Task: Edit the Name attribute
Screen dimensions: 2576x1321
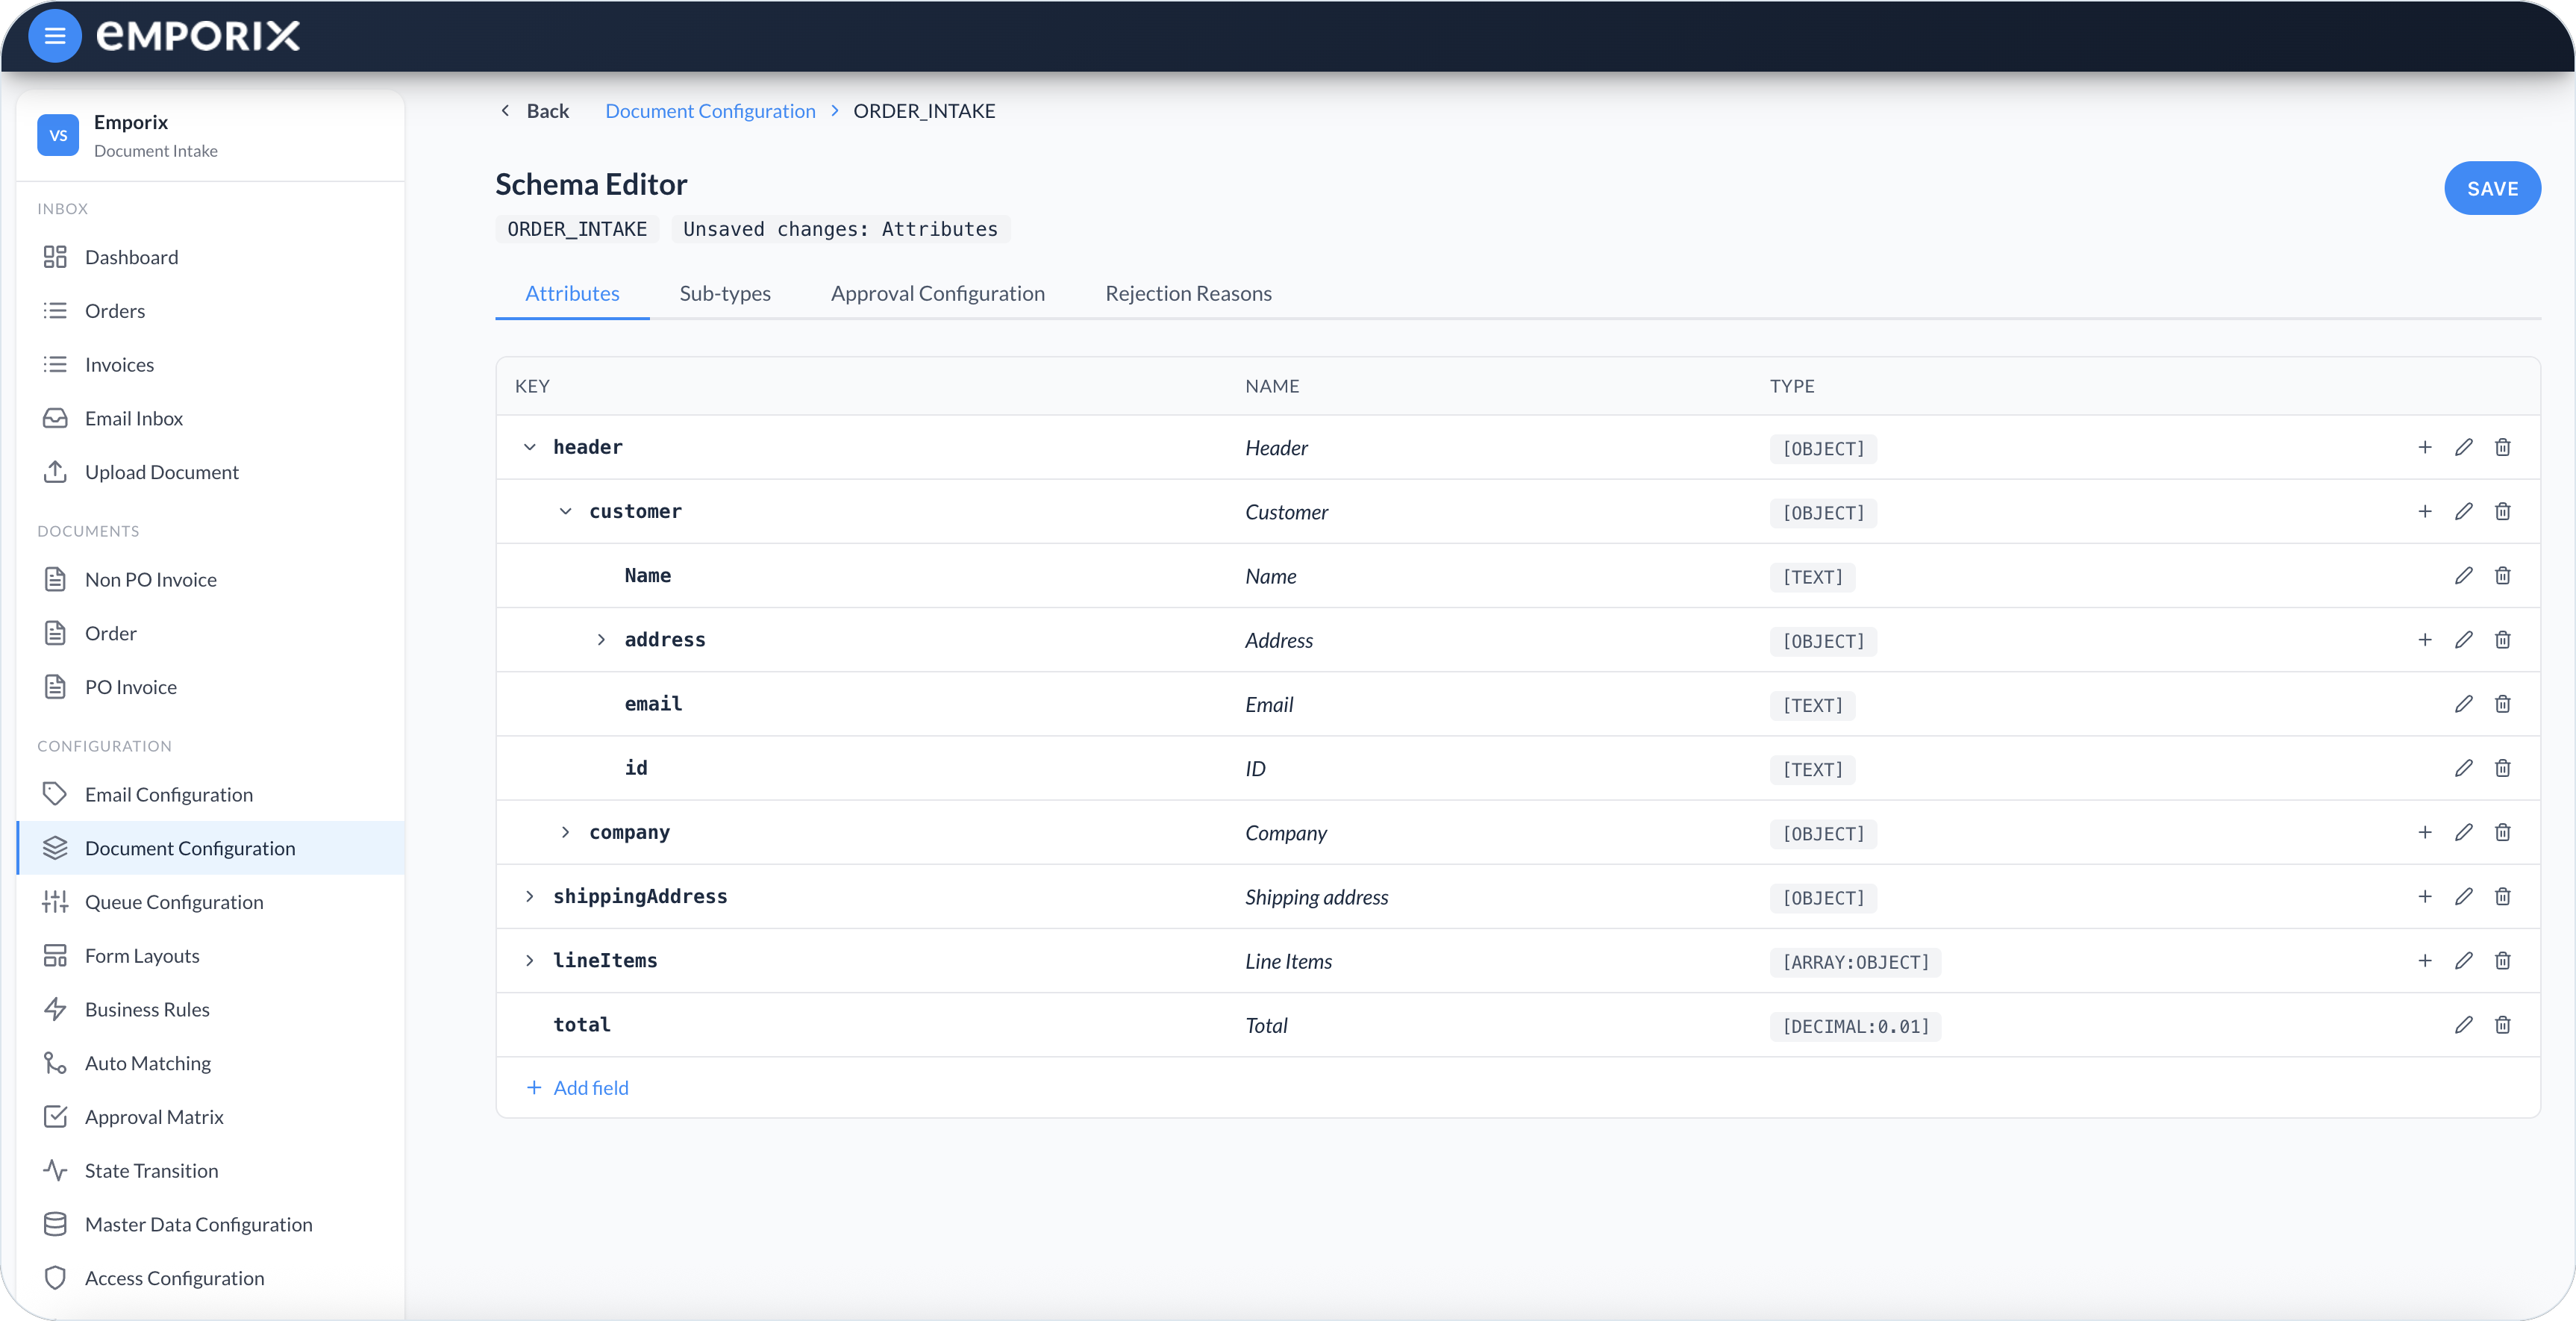Action: [2464, 575]
